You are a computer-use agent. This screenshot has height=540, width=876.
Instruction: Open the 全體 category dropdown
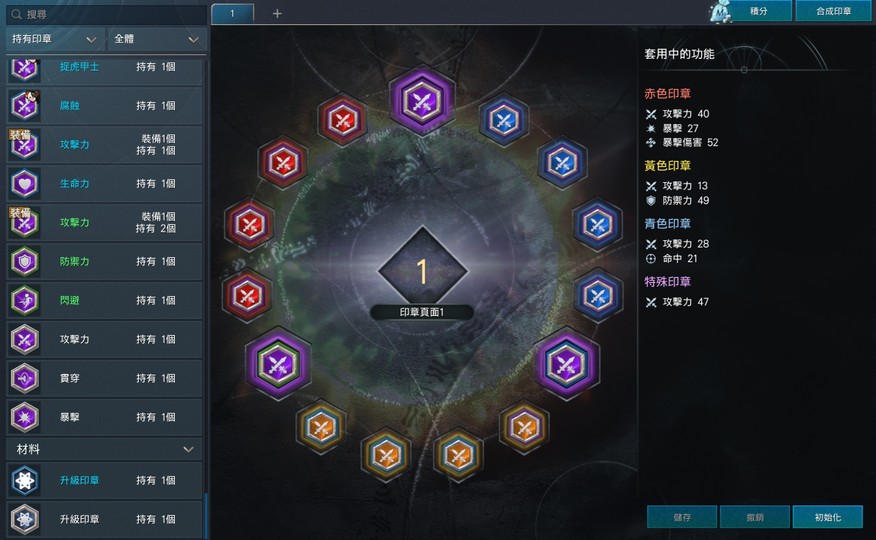[156, 39]
